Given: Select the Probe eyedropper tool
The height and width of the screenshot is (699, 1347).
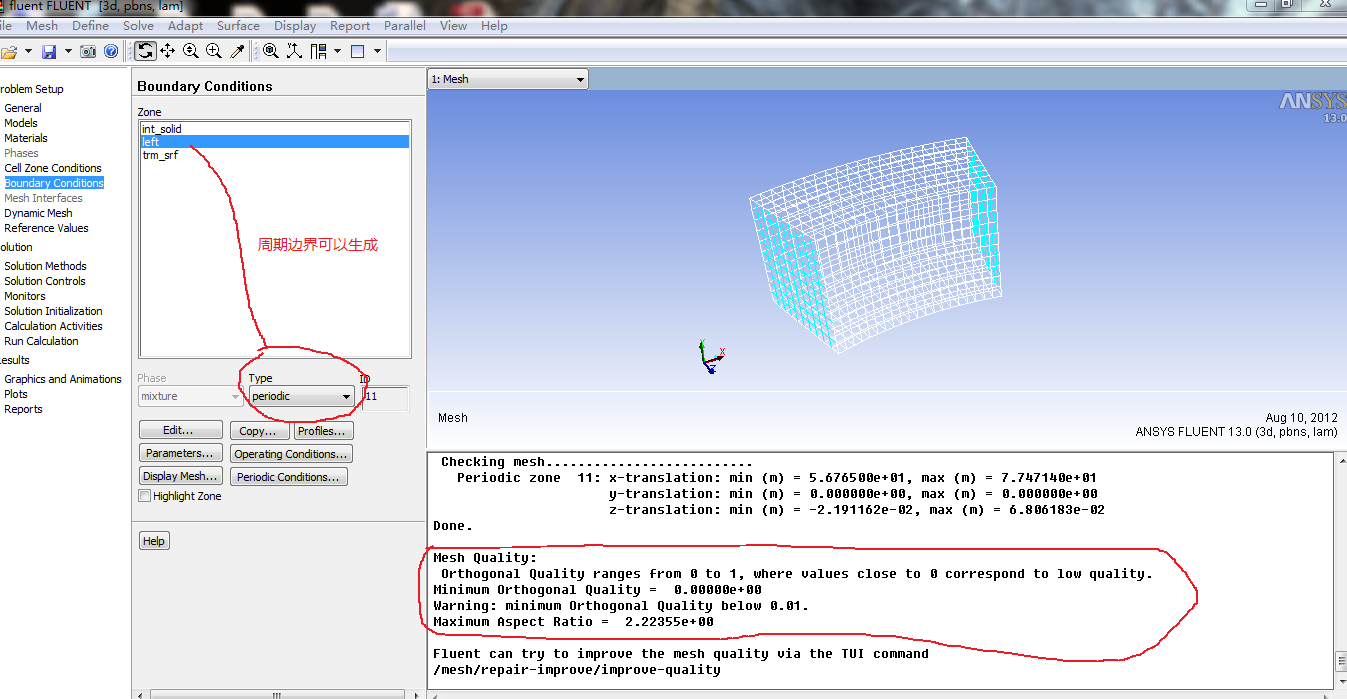Looking at the screenshot, I should [x=237, y=51].
